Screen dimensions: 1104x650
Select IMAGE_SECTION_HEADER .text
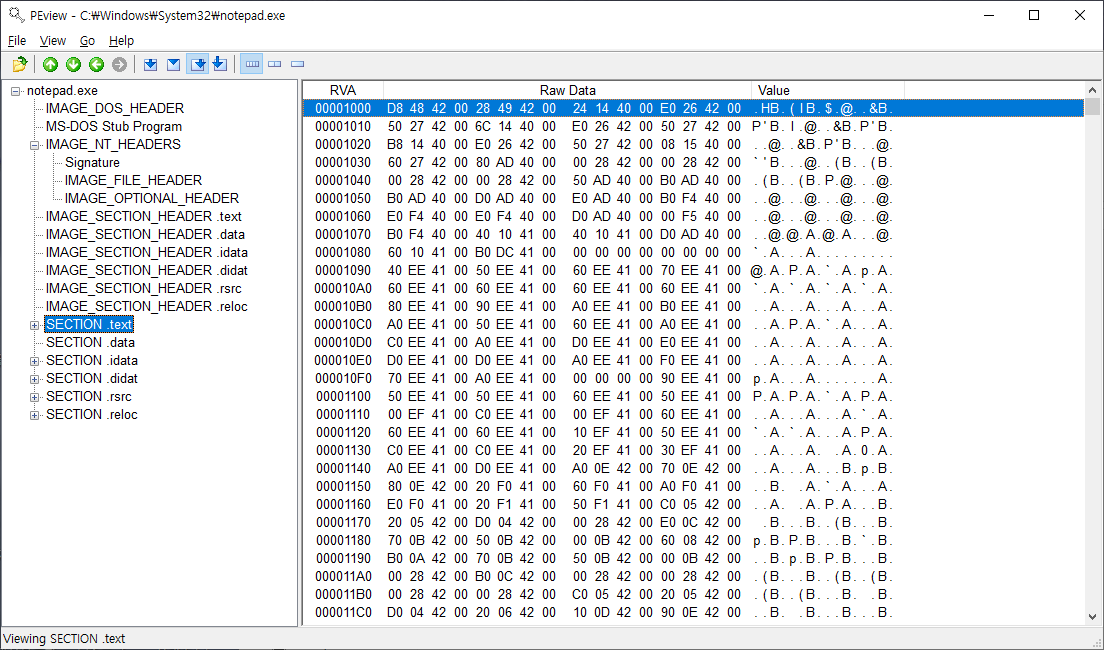tap(144, 216)
